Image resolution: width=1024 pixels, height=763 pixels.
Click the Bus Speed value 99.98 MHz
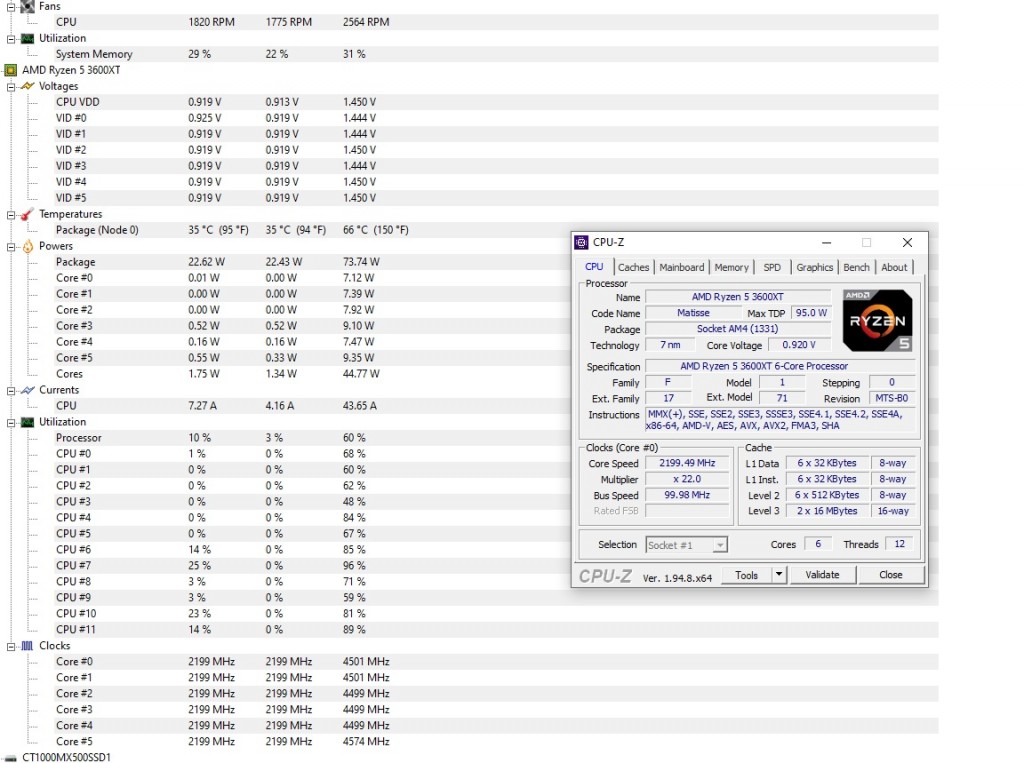(x=687, y=495)
